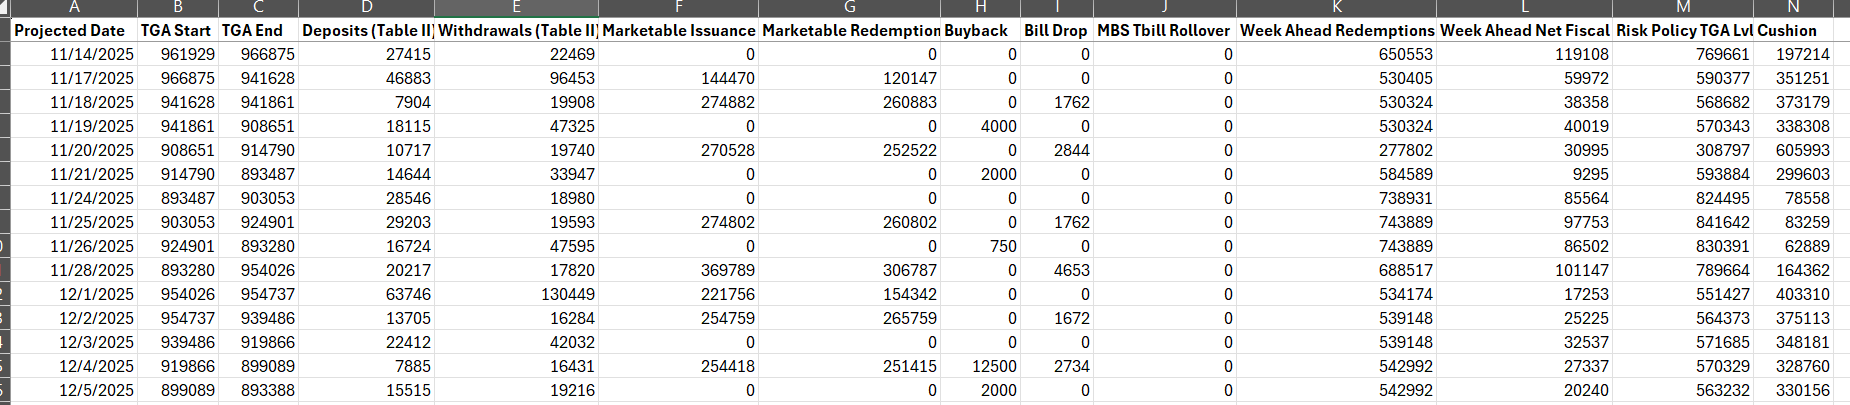Click the "TGA End" header cell
This screenshot has height=405, width=1850.
pyautogui.click(x=258, y=30)
